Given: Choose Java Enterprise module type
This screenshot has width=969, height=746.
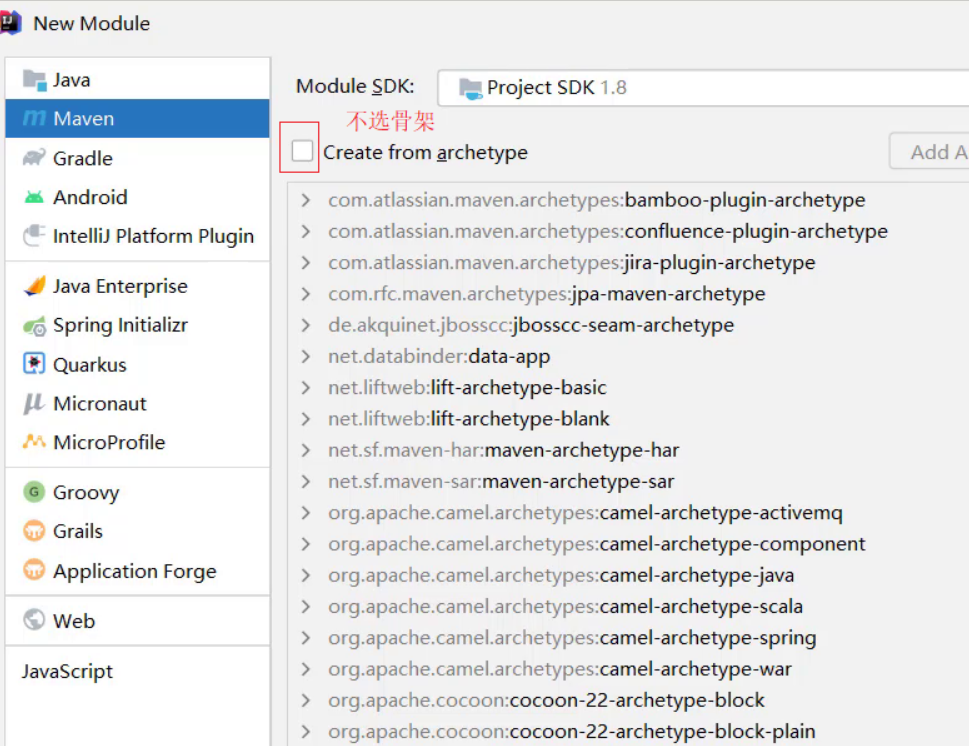Looking at the screenshot, I should [x=137, y=286].
